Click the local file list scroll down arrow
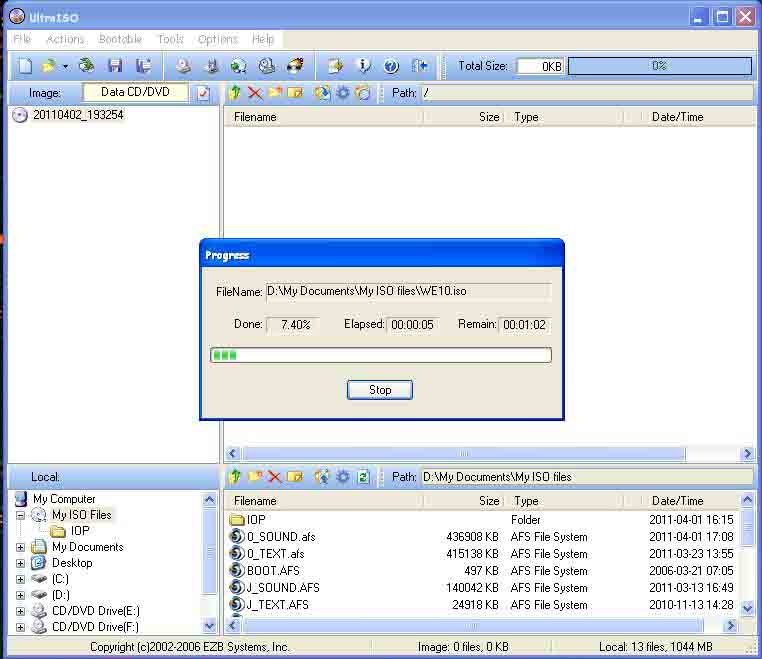 [747, 607]
